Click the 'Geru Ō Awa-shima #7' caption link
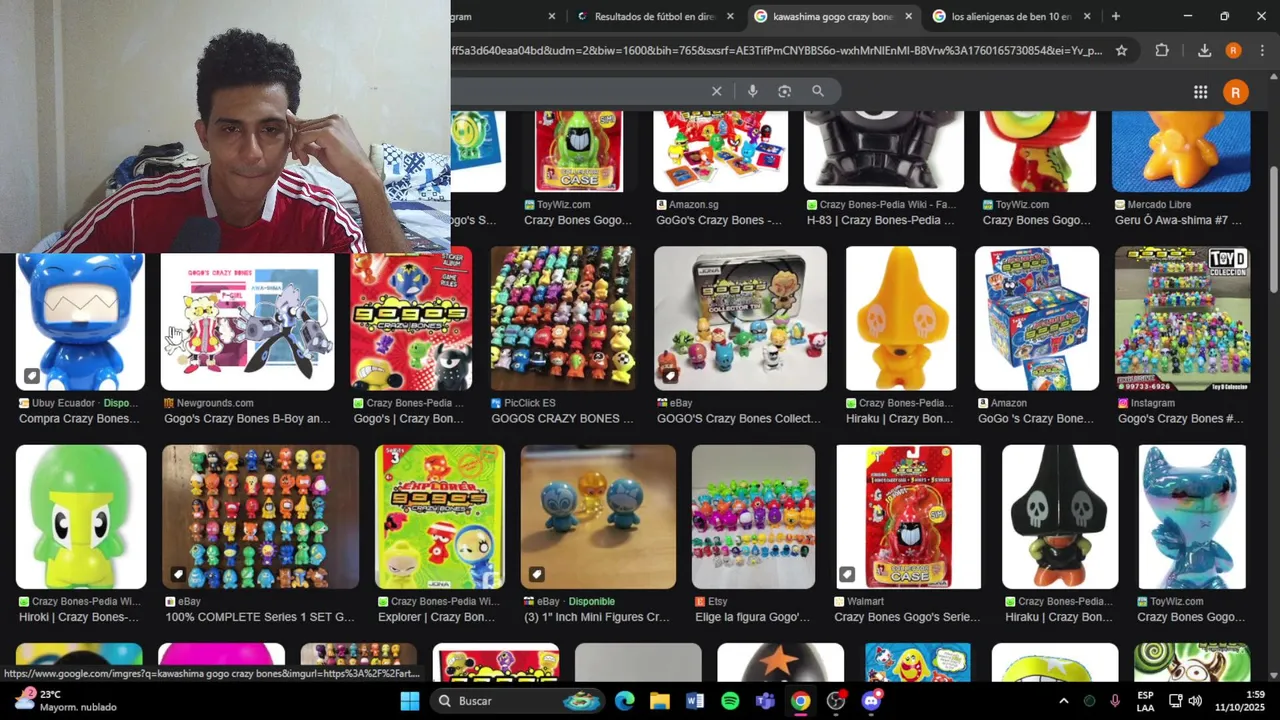This screenshot has width=1280, height=720. 1178,220
